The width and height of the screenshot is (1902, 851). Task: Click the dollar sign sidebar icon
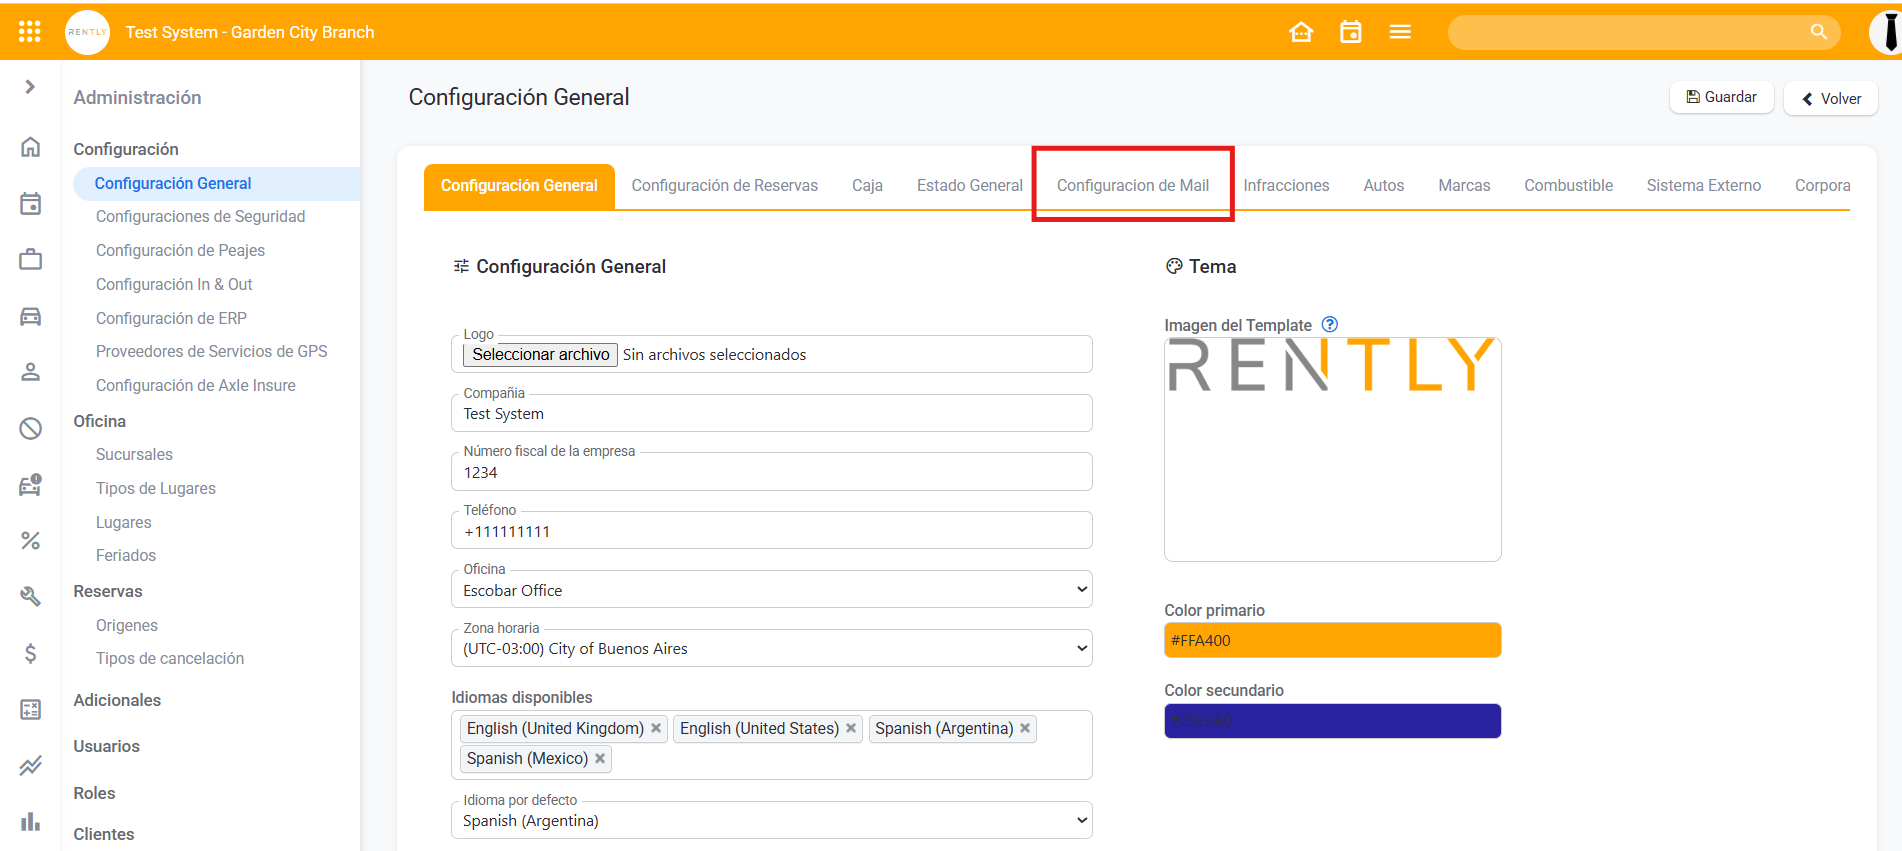tap(31, 653)
